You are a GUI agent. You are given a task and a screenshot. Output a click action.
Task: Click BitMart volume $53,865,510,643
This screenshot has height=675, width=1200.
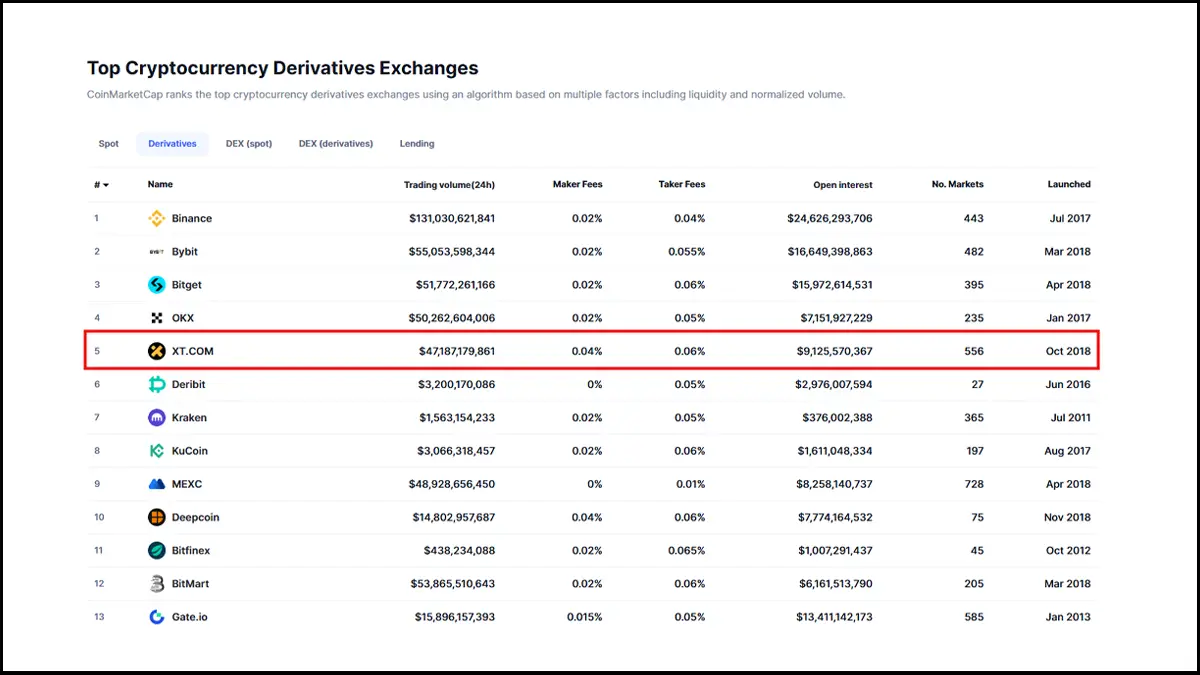click(x=453, y=583)
